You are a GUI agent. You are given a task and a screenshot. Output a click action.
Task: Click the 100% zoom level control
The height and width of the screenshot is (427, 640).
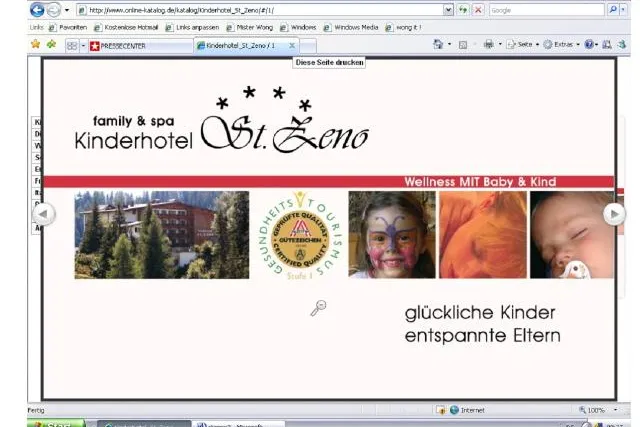coord(591,410)
